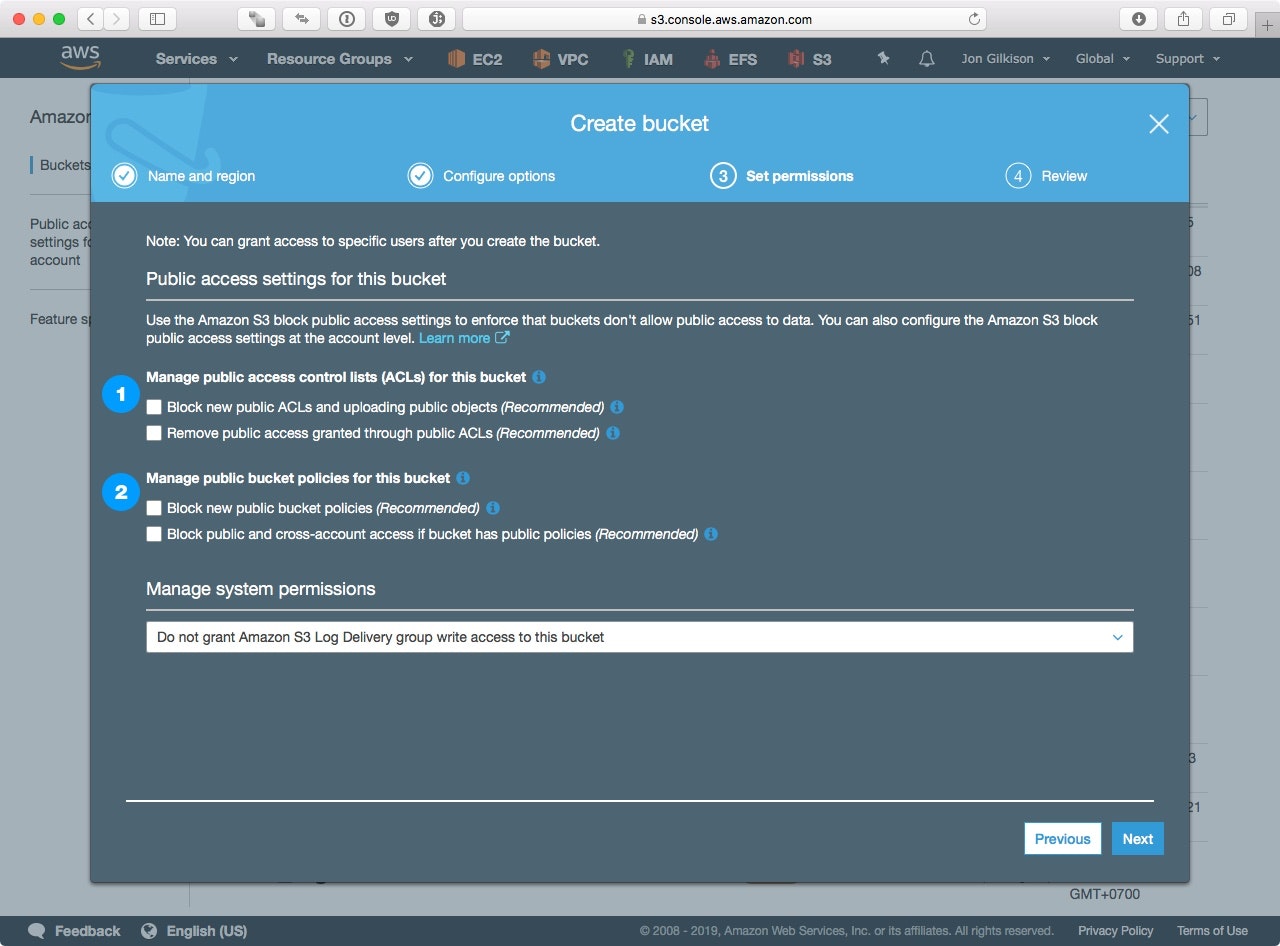
Task: Show info for Manage public ACLs heading
Action: (x=539, y=377)
